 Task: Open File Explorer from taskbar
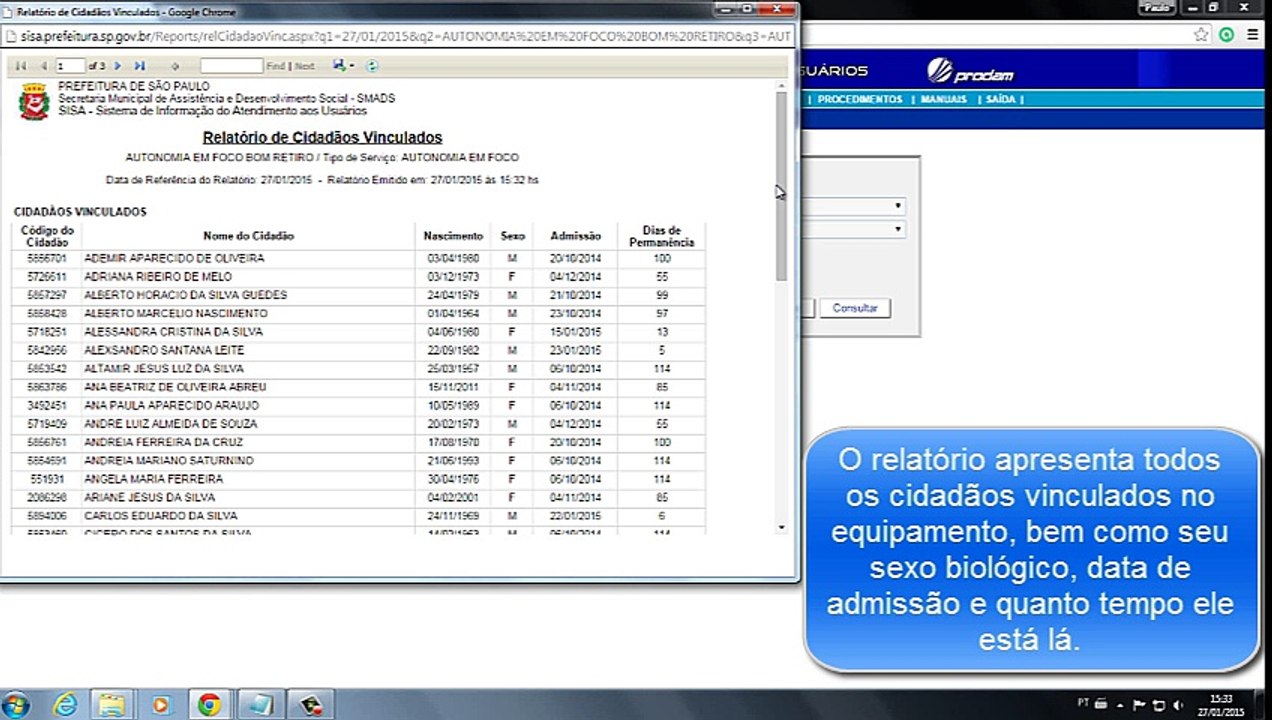(x=113, y=704)
